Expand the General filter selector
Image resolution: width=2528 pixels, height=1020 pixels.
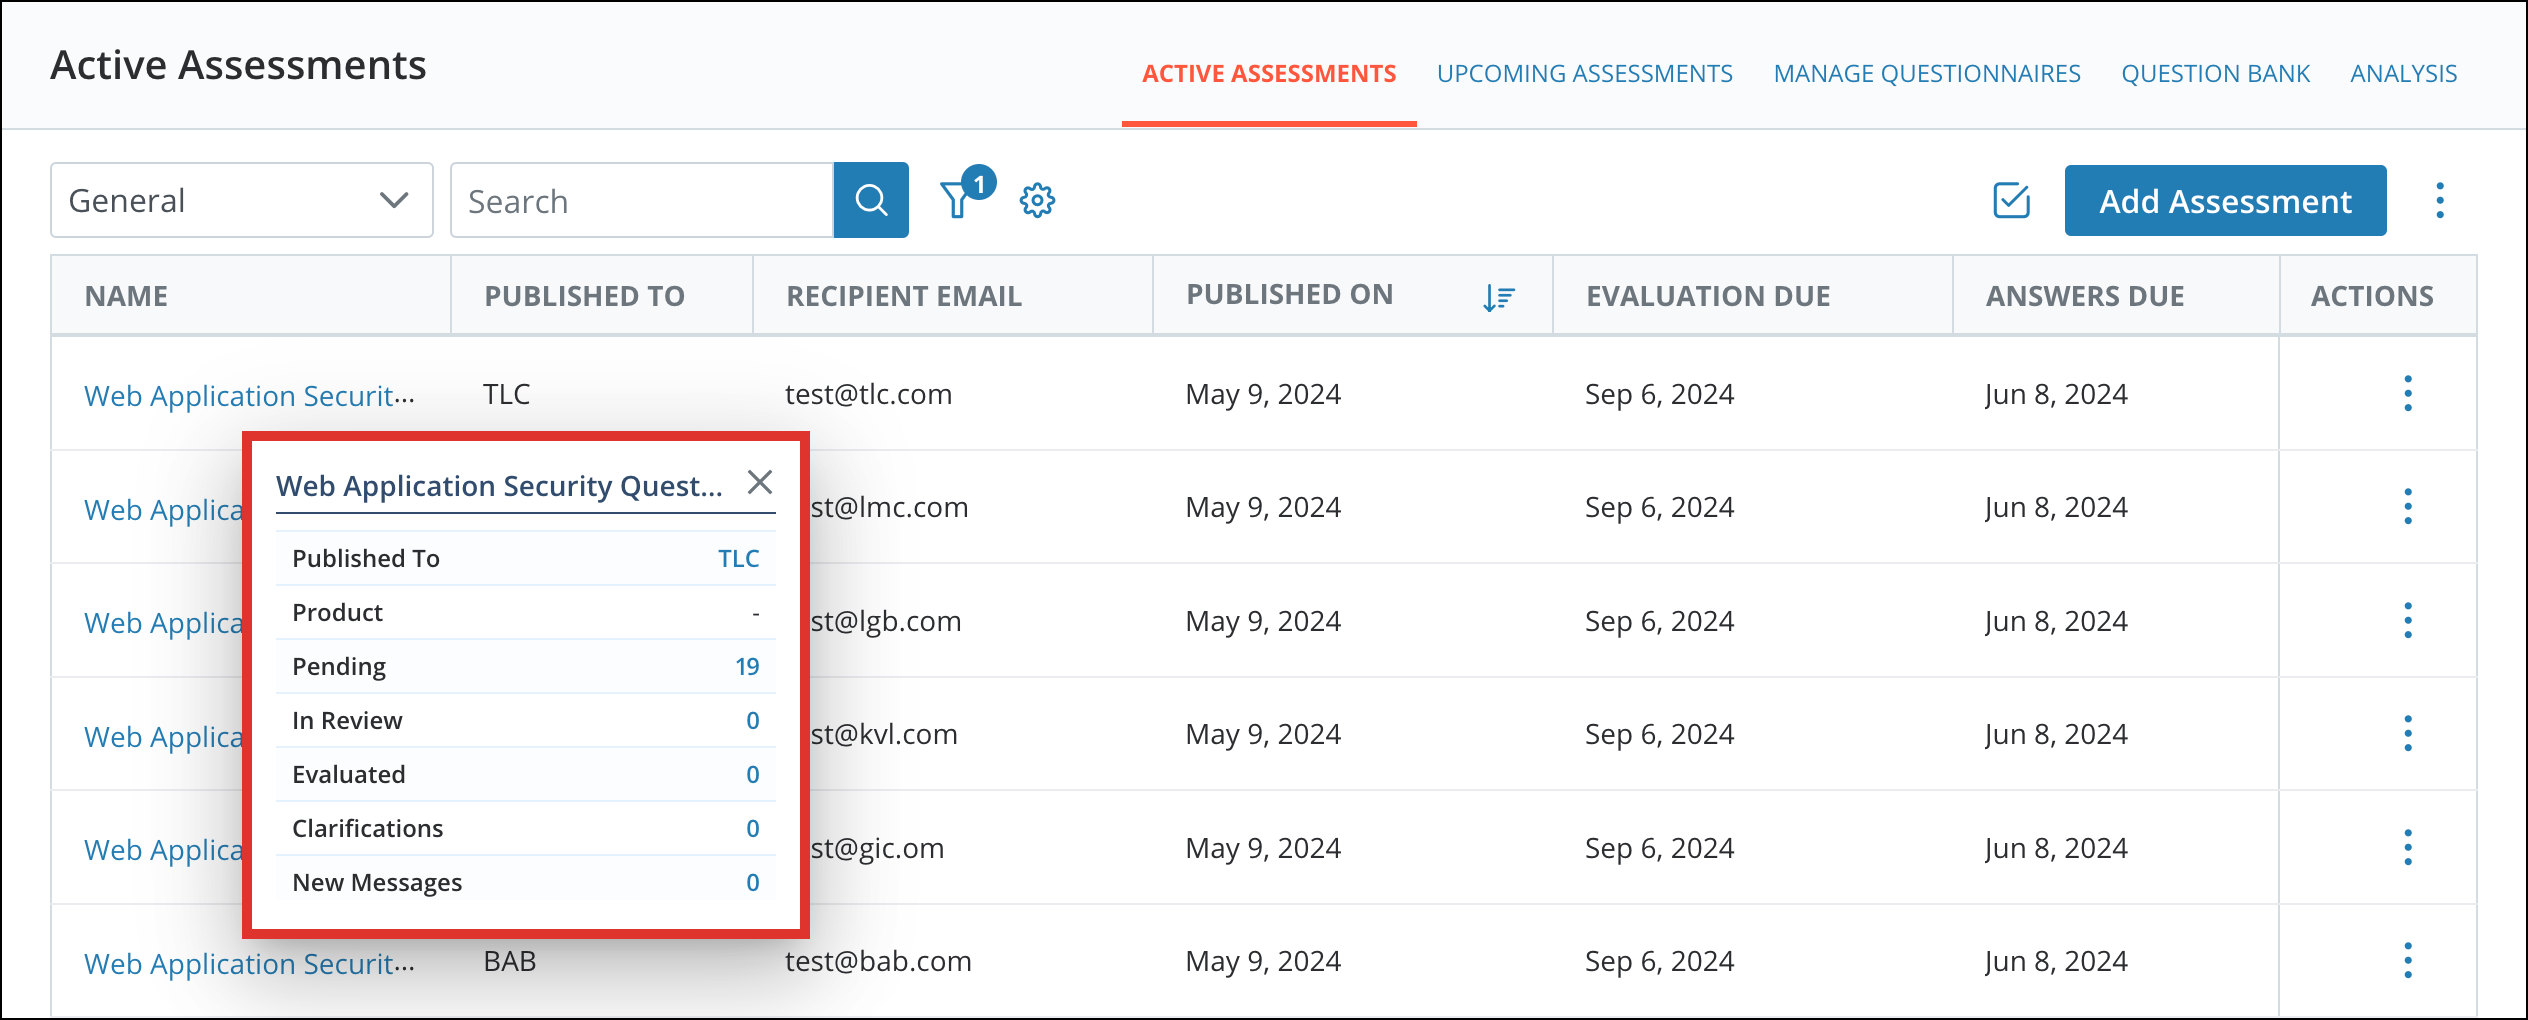(395, 200)
